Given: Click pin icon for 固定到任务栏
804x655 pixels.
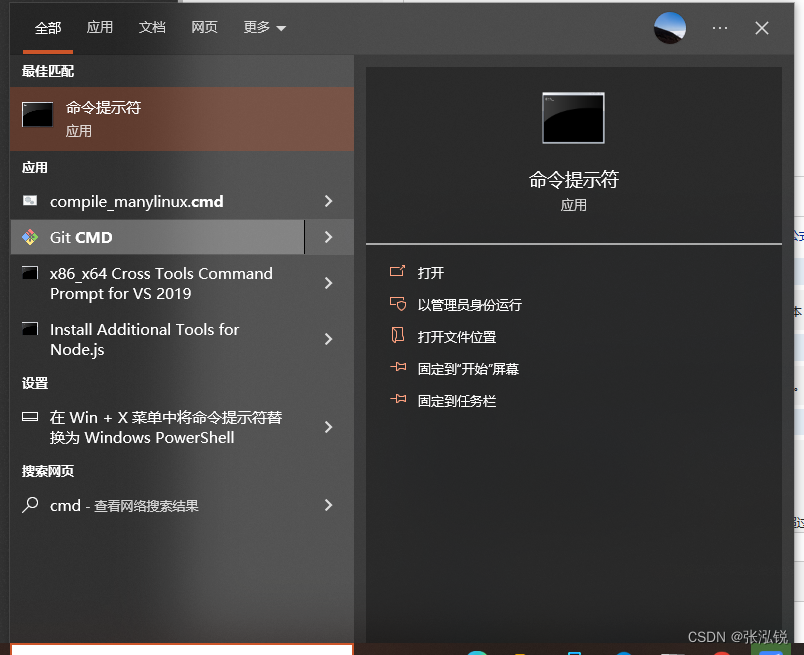Looking at the screenshot, I should pyautogui.click(x=398, y=399).
